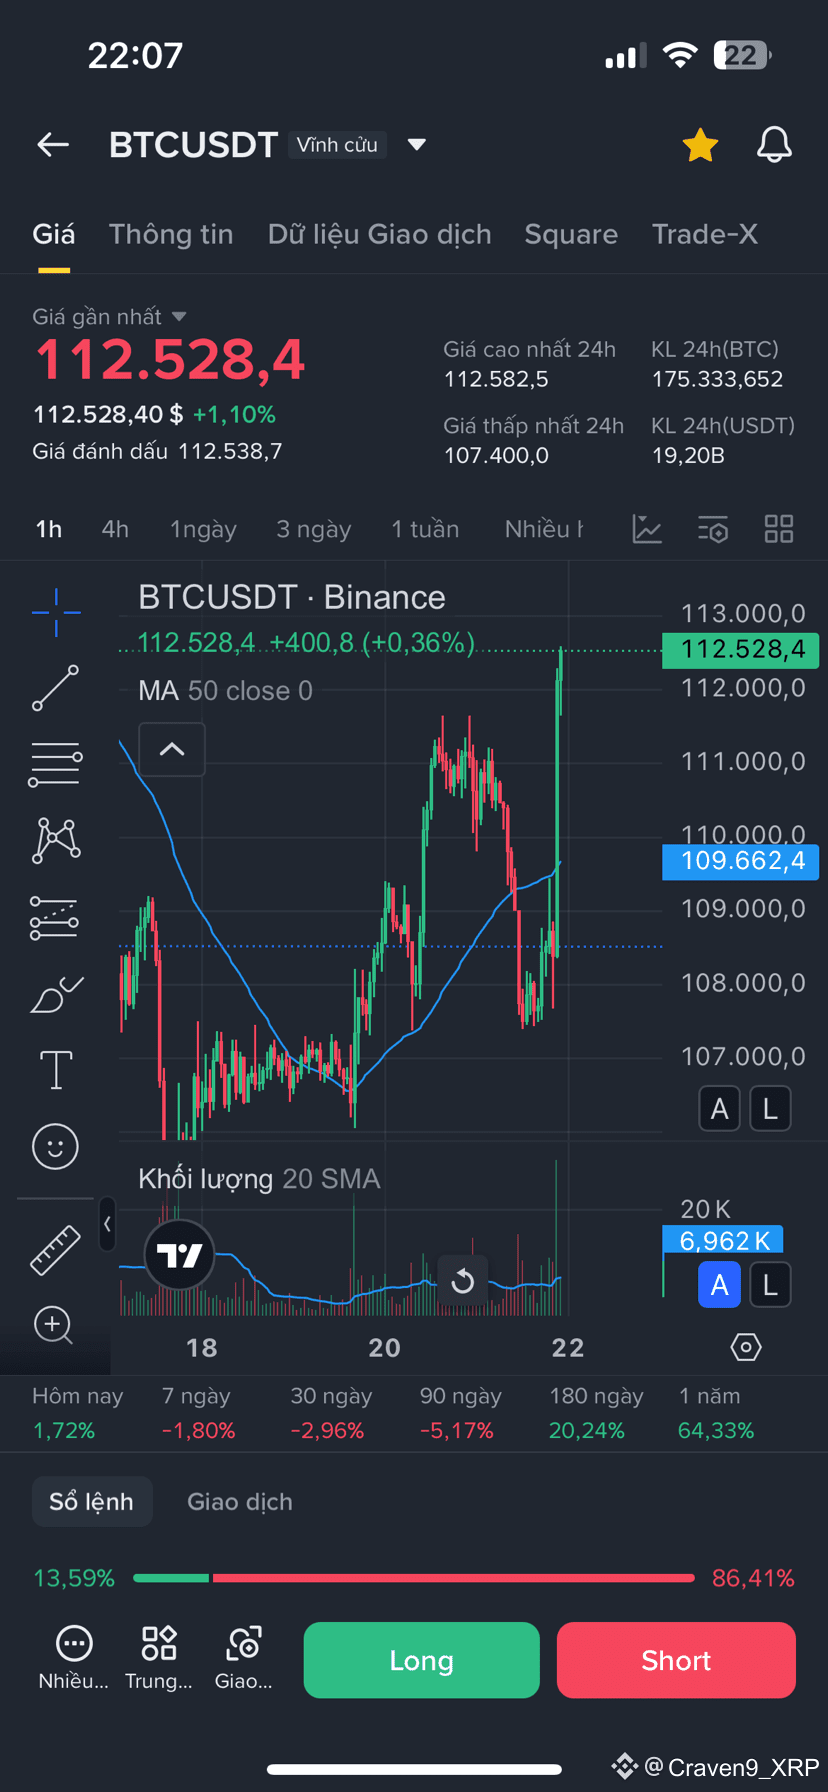The image size is (828, 1792).
Task: Open chart indicator settings icon
Action: click(712, 529)
